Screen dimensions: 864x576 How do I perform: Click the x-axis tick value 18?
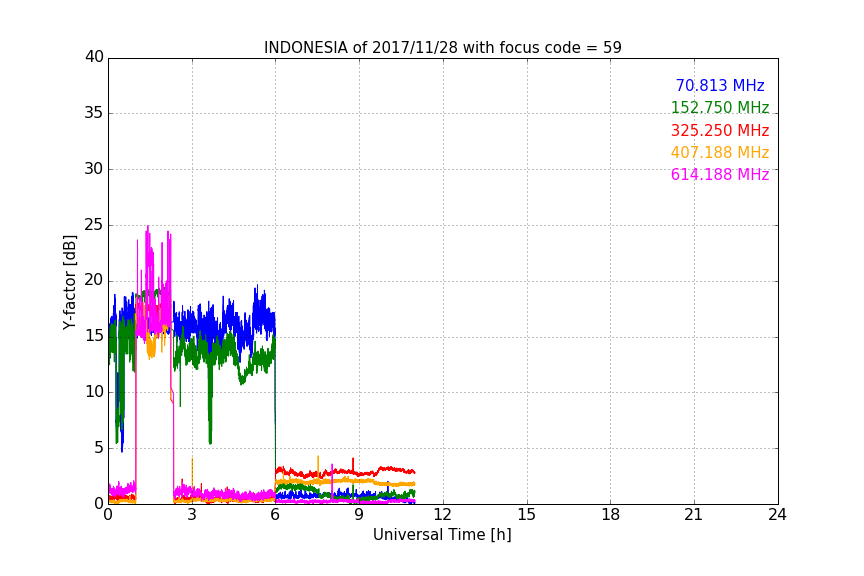tap(611, 515)
